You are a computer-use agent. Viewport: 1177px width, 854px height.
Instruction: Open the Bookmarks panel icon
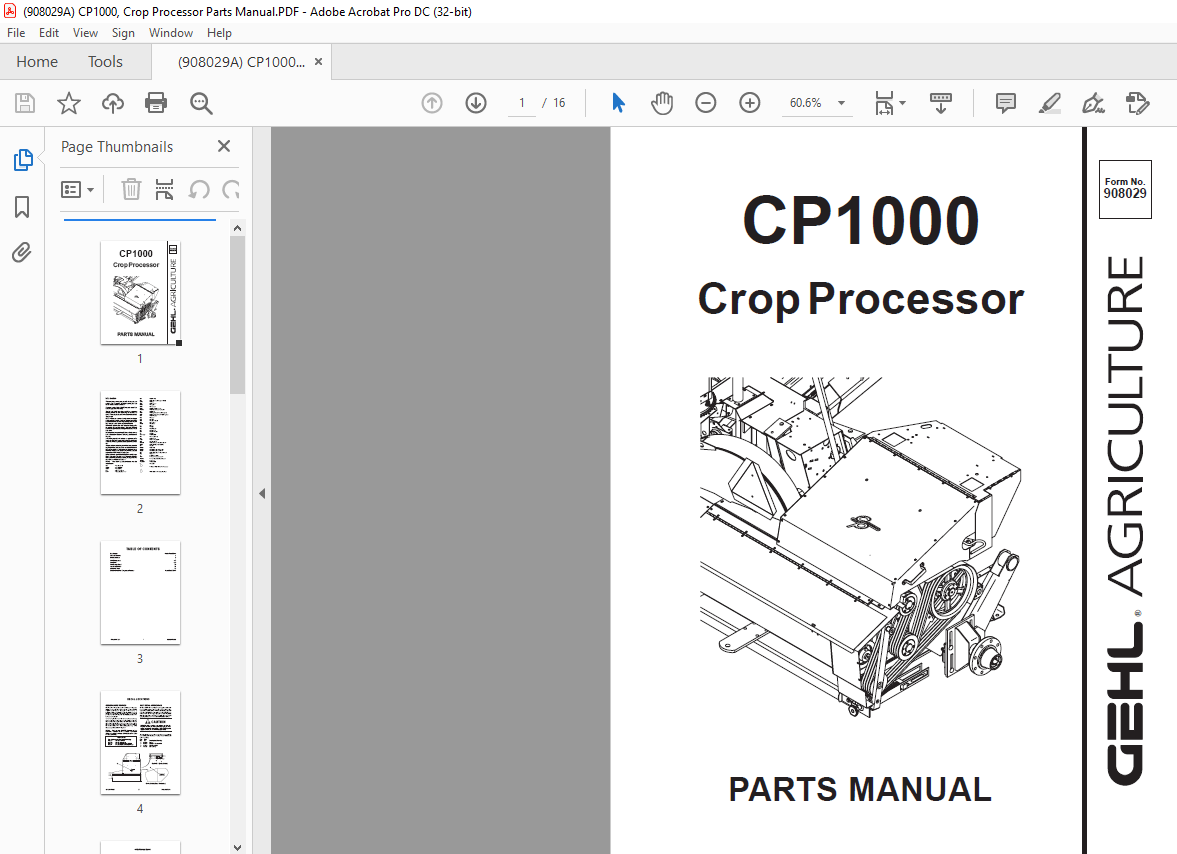[x=23, y=206]
